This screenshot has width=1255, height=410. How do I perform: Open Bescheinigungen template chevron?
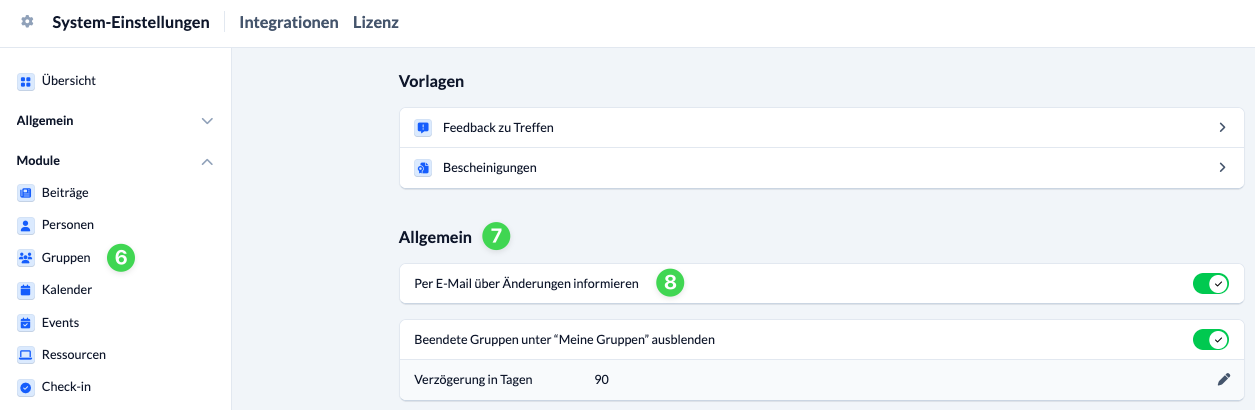point(1222,168)
